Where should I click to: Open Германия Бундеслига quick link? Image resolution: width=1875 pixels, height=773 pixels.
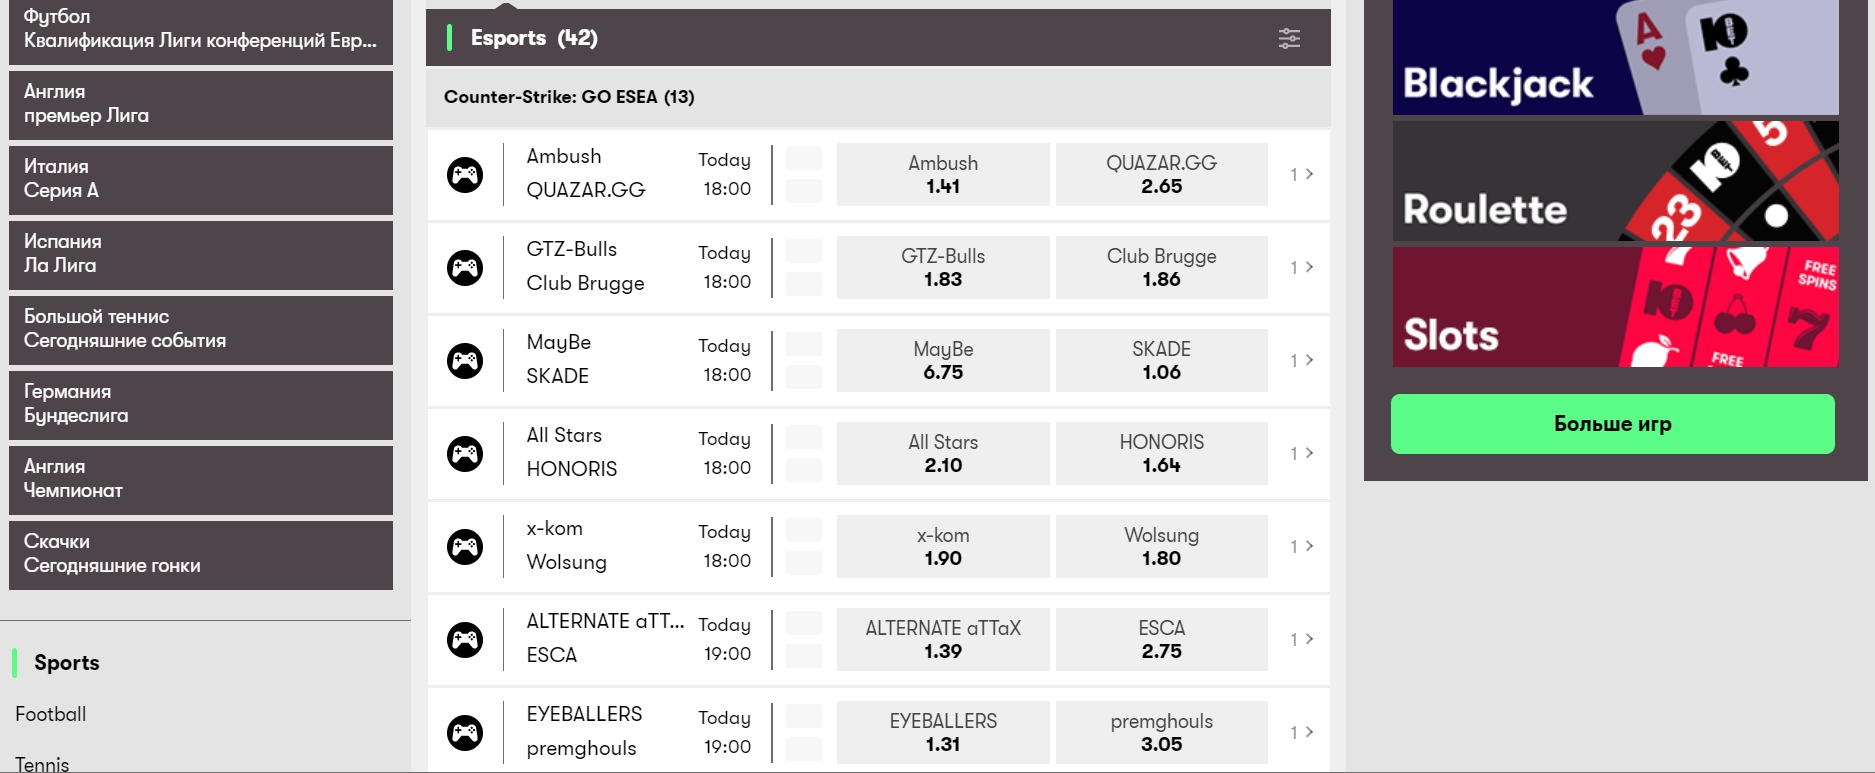click(x=200, y=405)
